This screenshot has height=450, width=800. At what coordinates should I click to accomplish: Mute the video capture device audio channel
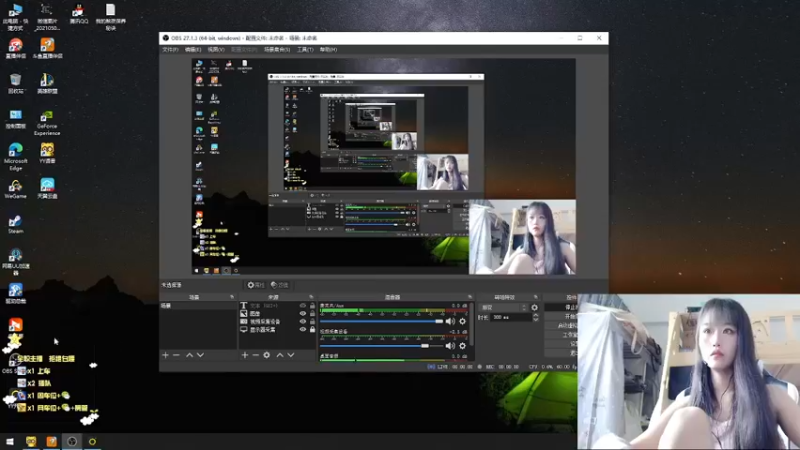click(x=450, y=346)
